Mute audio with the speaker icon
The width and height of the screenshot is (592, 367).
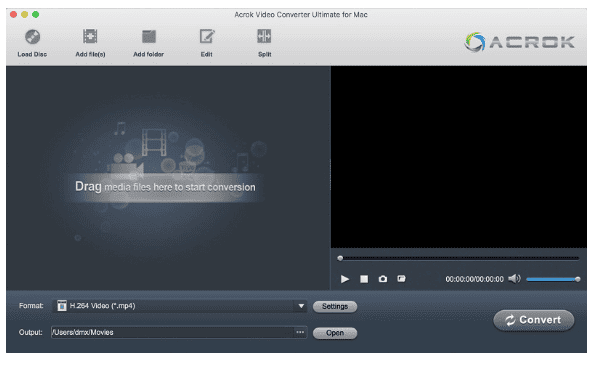[514, 279]
